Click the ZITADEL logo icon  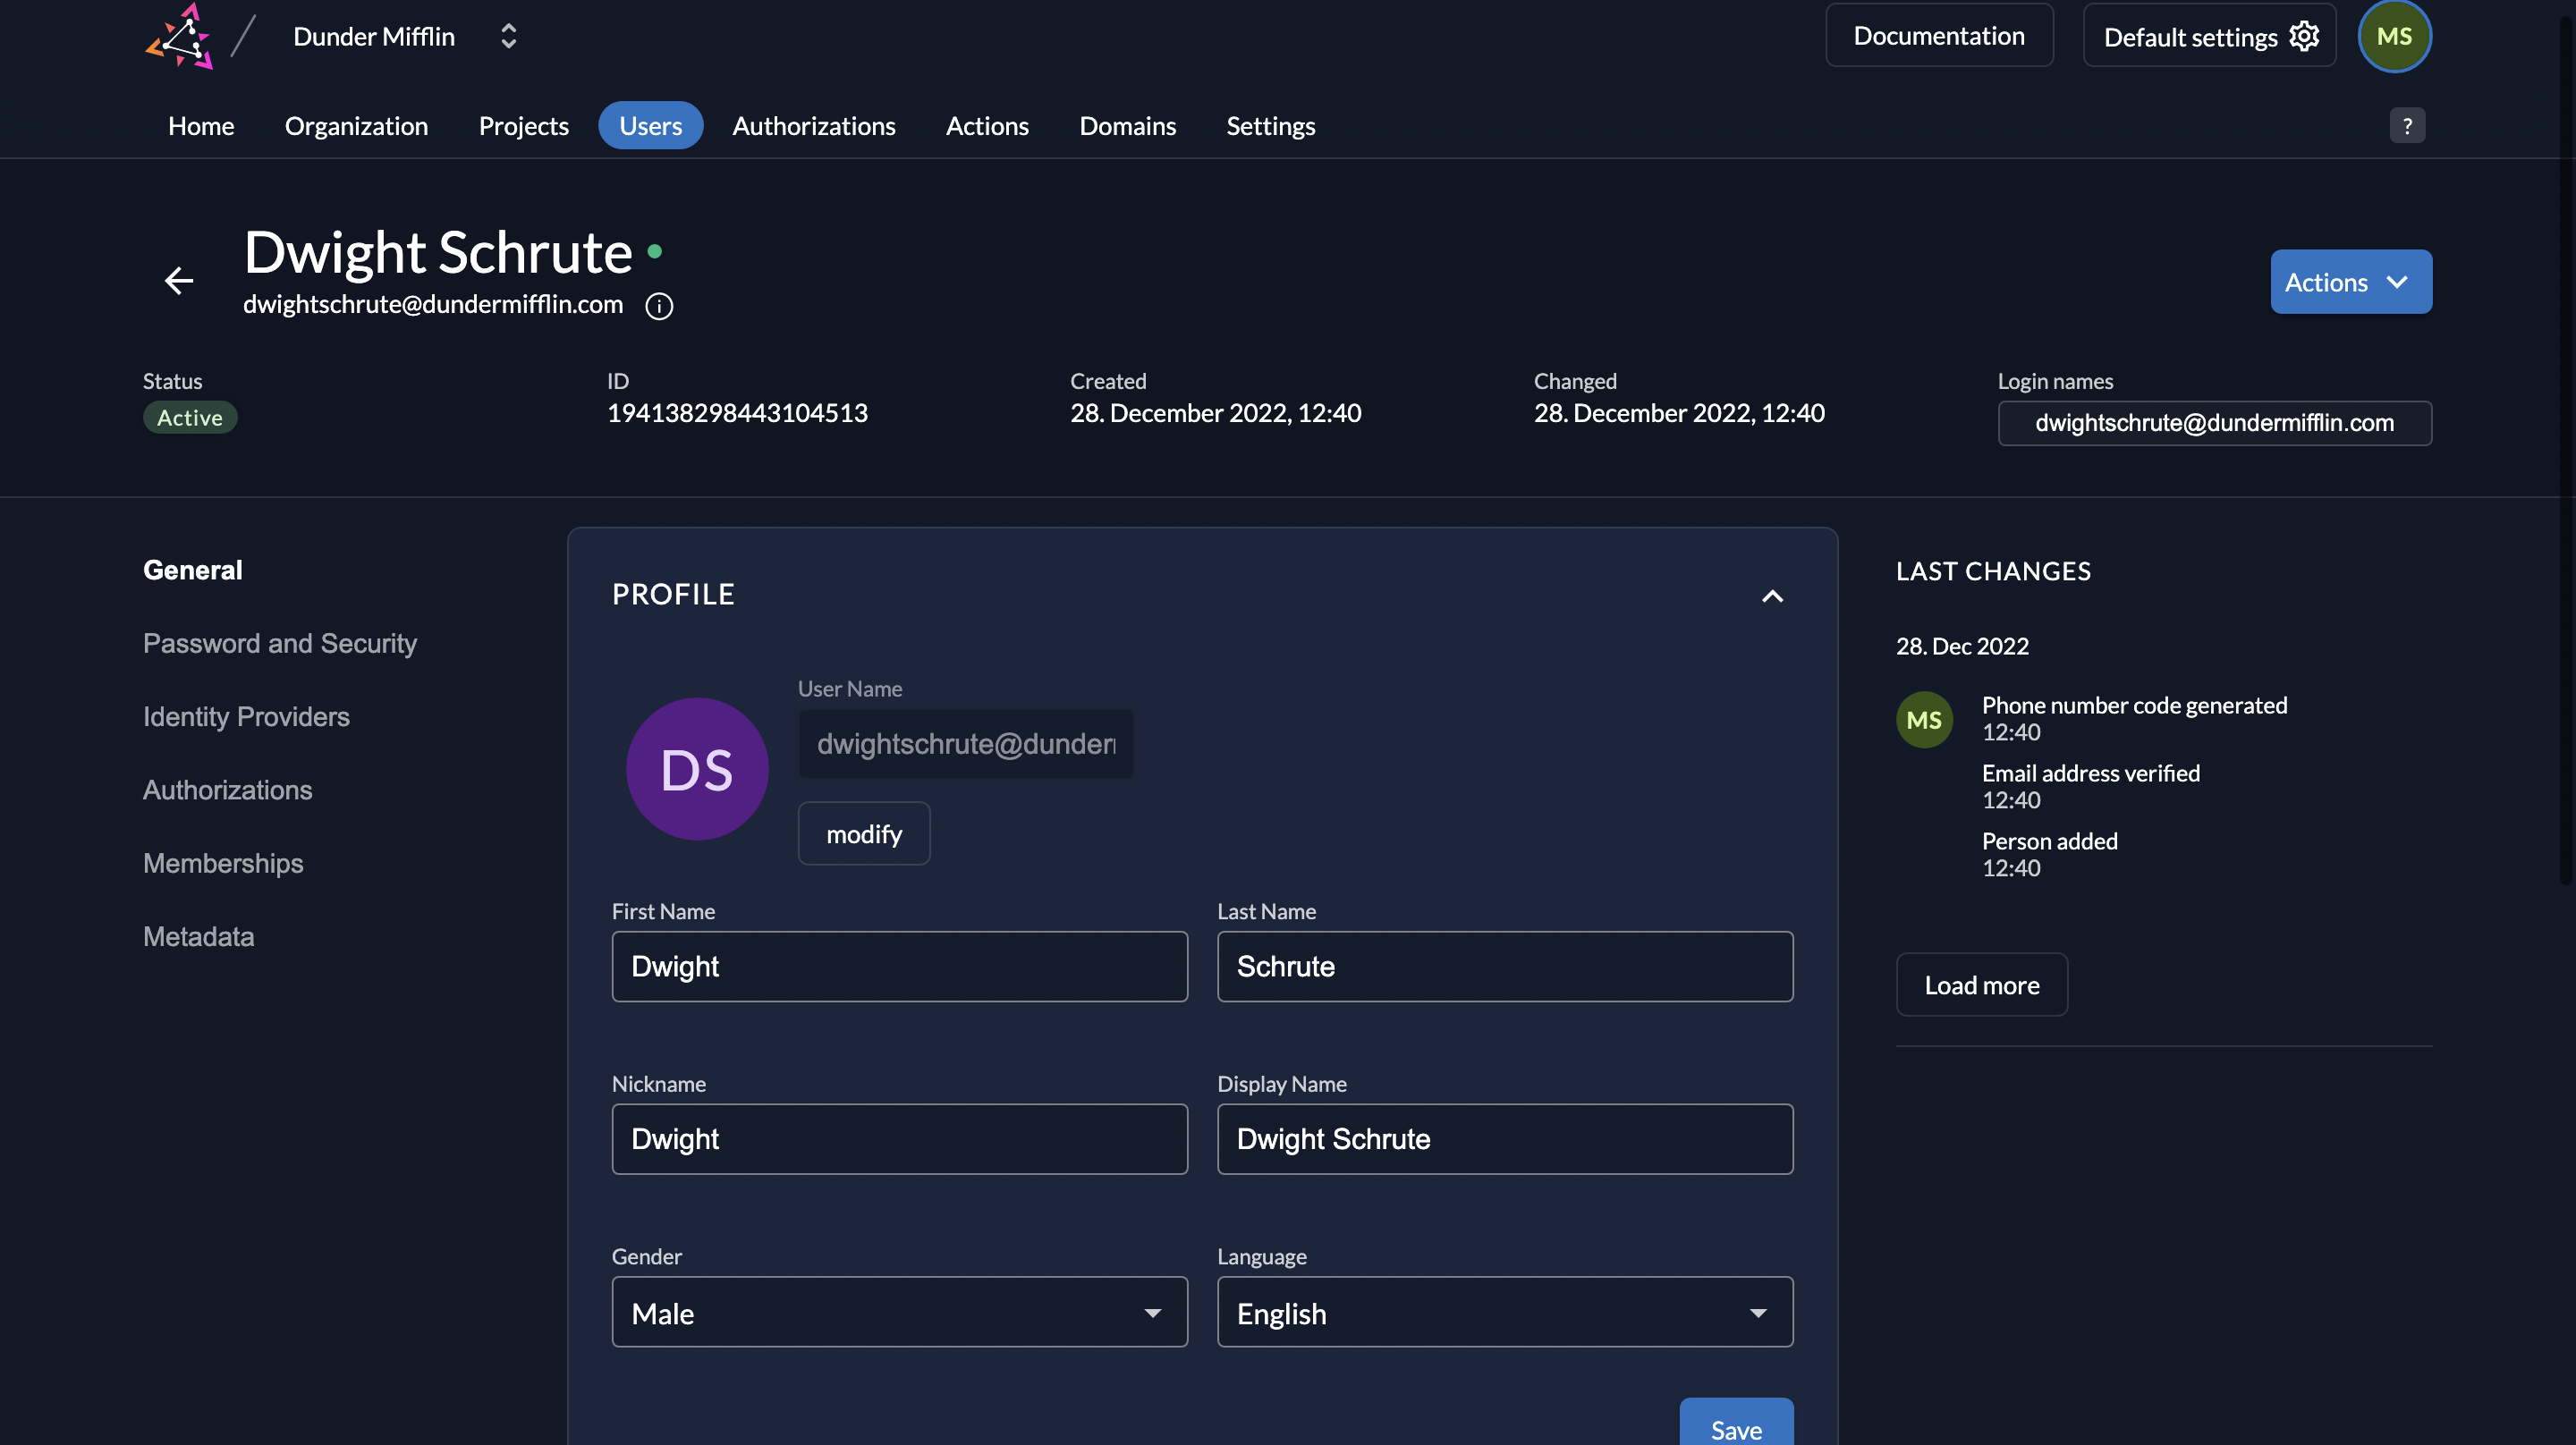180,37
